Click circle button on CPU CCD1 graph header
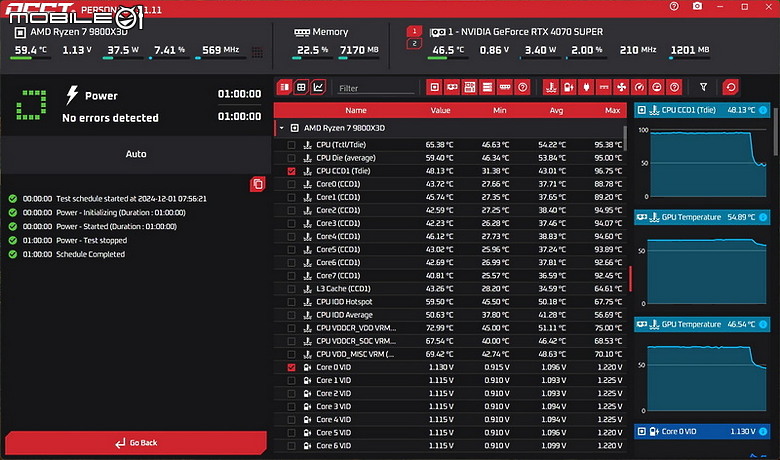Screen dimensions: 780x460 coord(763,110)
